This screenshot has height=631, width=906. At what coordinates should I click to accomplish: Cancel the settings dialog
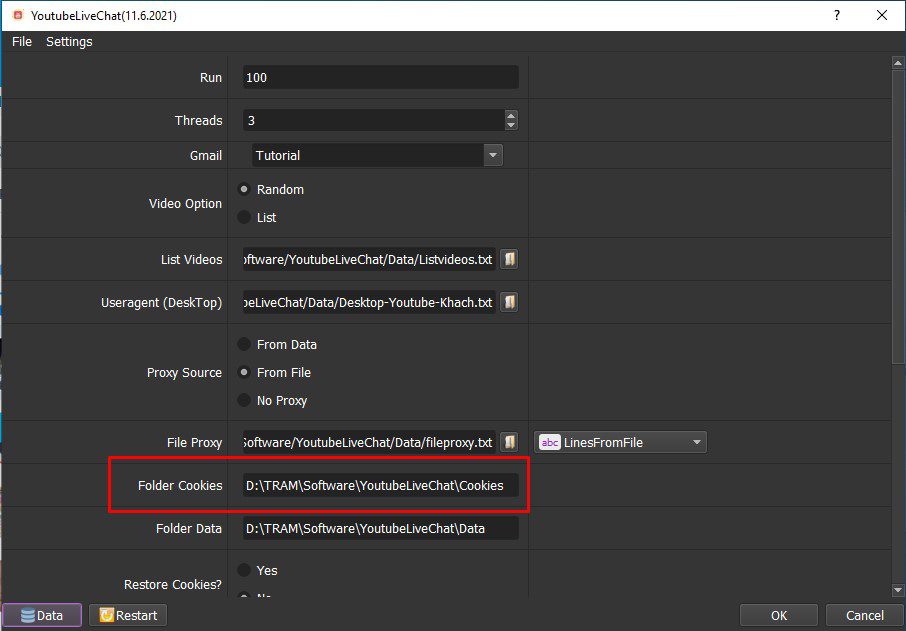tap(865, 615)
